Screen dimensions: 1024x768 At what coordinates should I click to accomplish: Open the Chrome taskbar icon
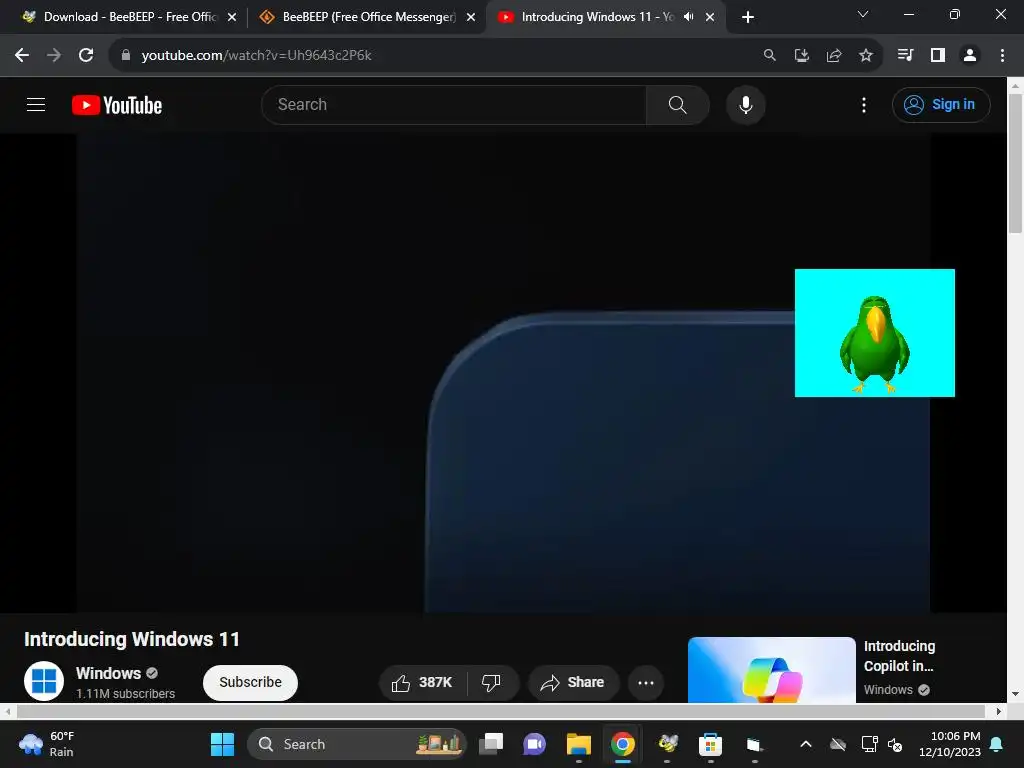click(622, 744)
